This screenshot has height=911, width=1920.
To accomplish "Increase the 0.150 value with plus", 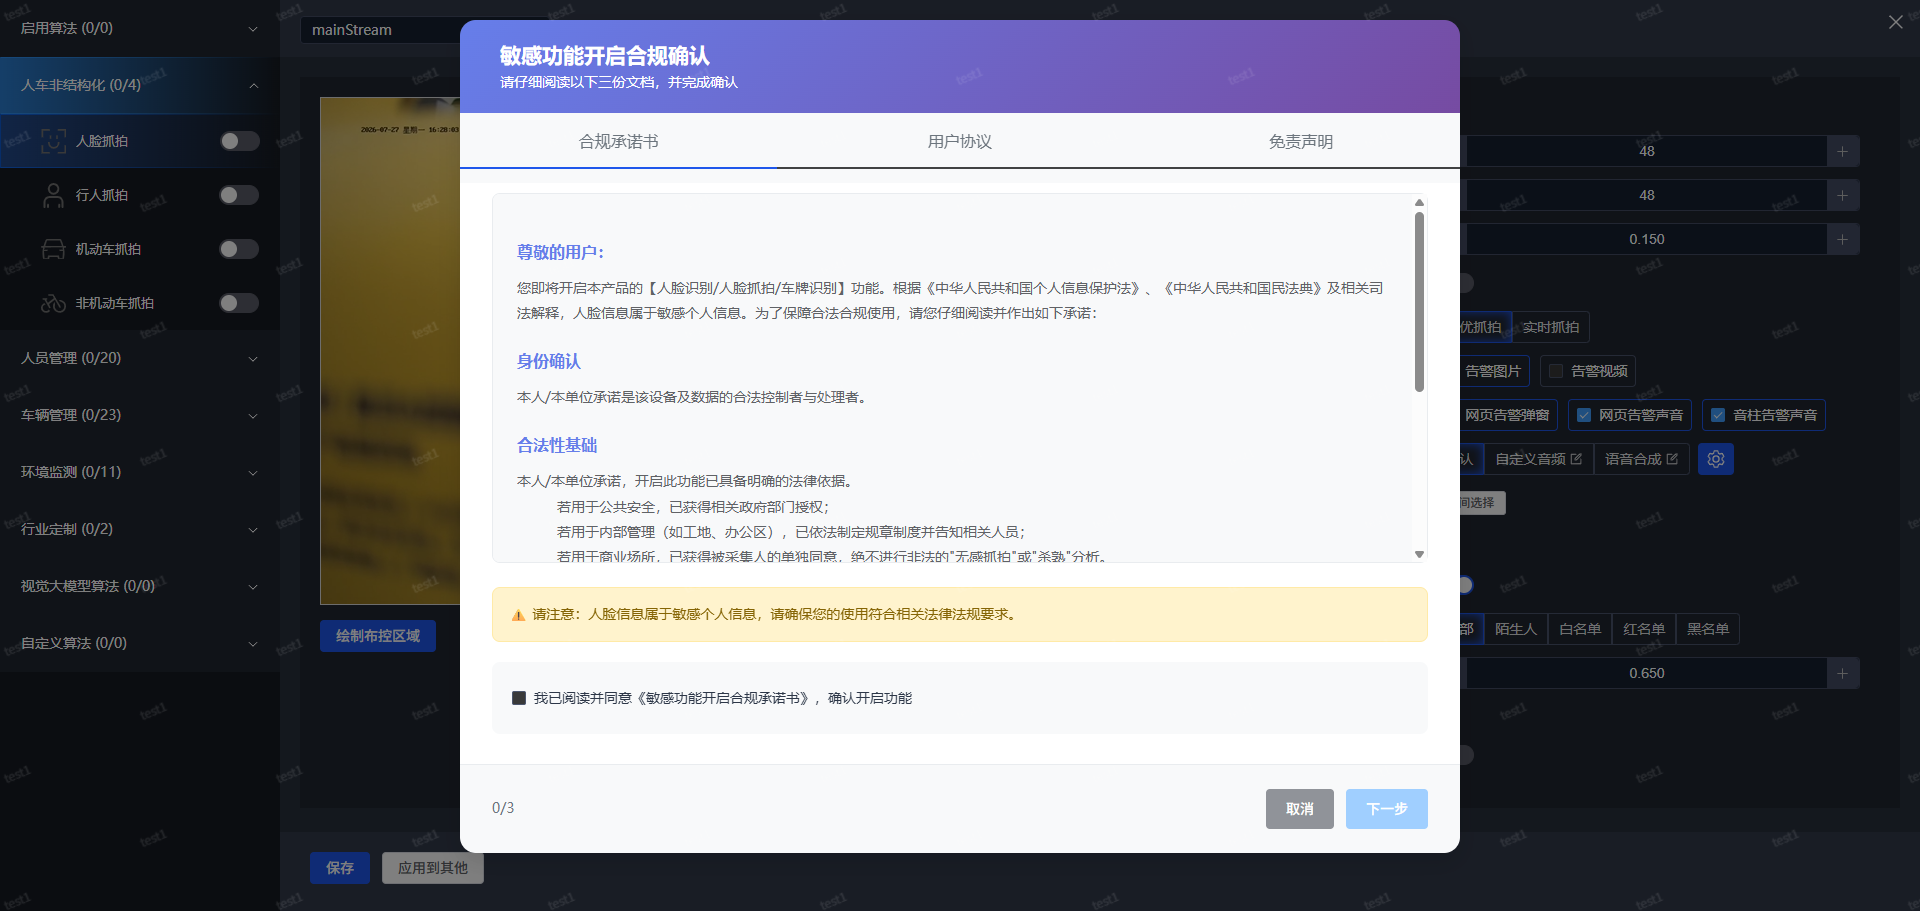I will [1842, 239].
